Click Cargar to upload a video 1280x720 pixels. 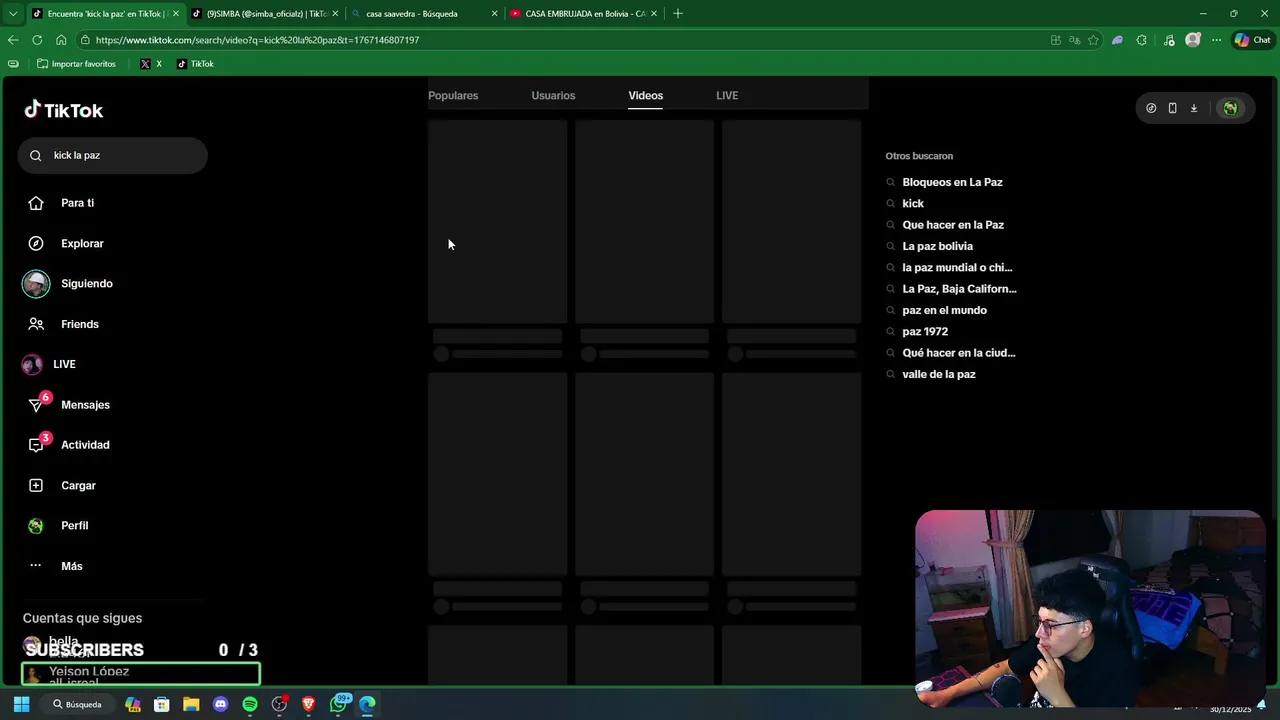tap(78, 485)
